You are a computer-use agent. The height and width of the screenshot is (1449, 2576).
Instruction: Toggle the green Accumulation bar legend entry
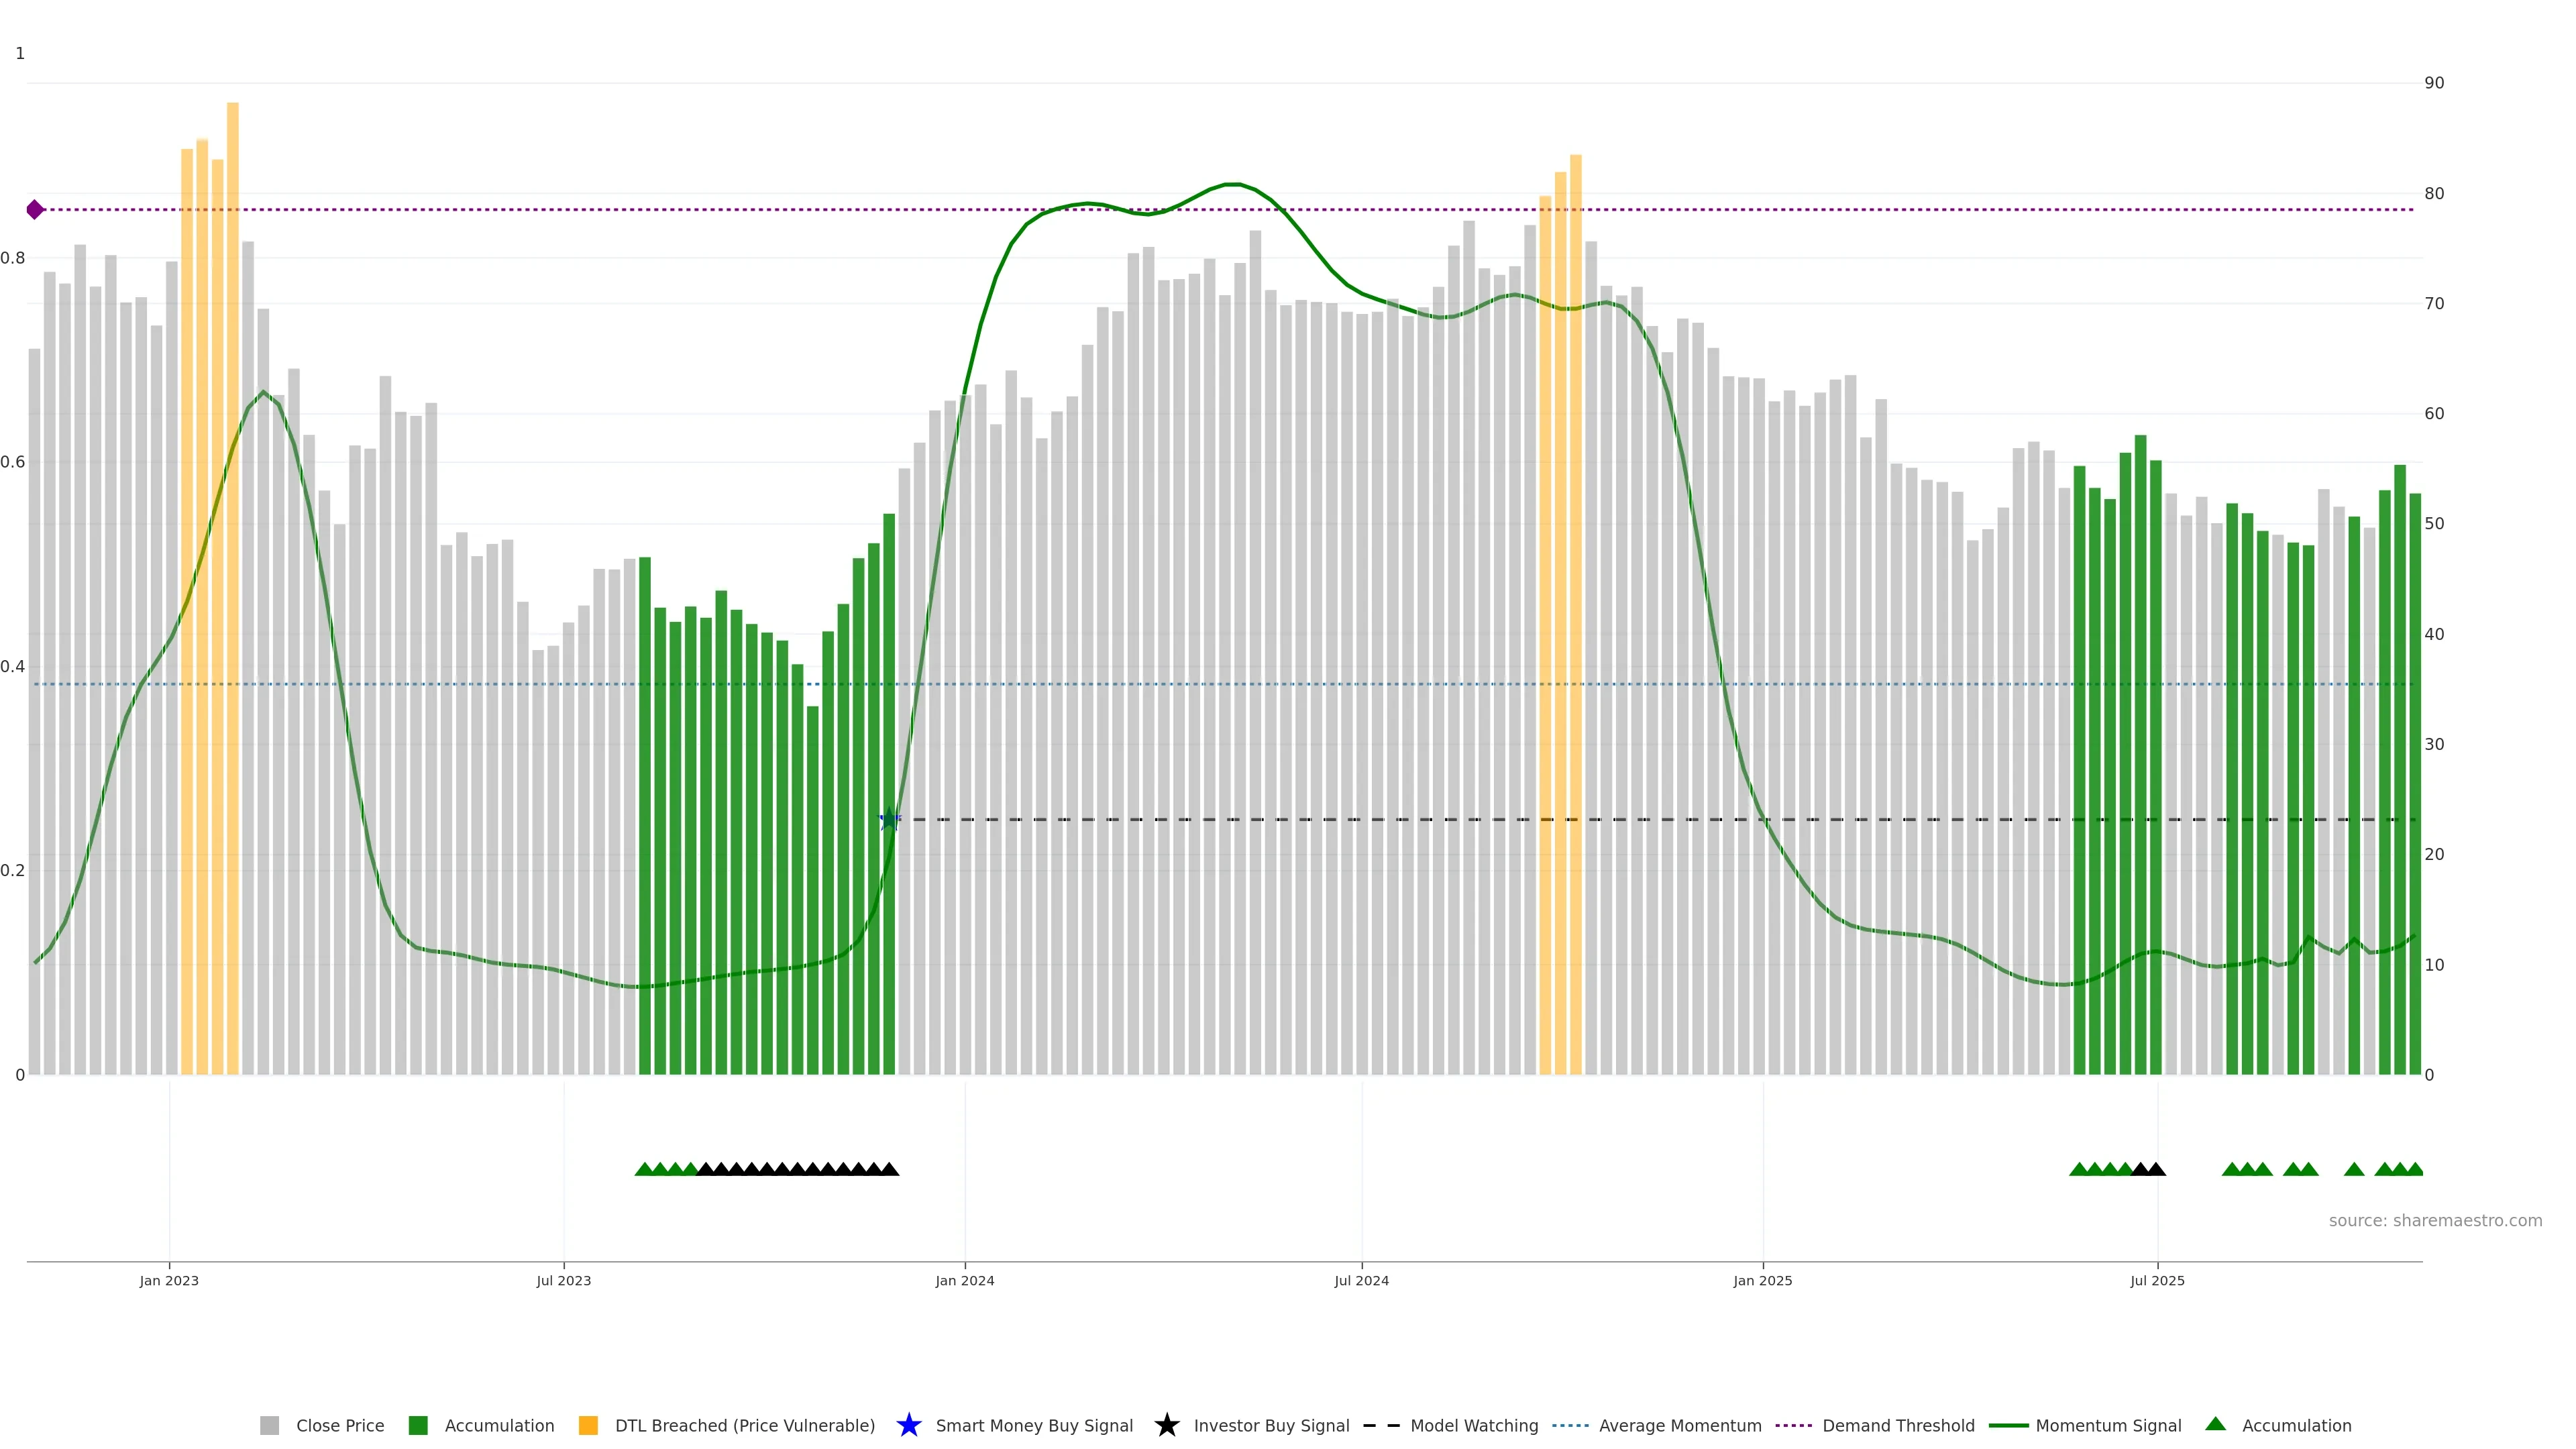click(x=418, y=1426)
